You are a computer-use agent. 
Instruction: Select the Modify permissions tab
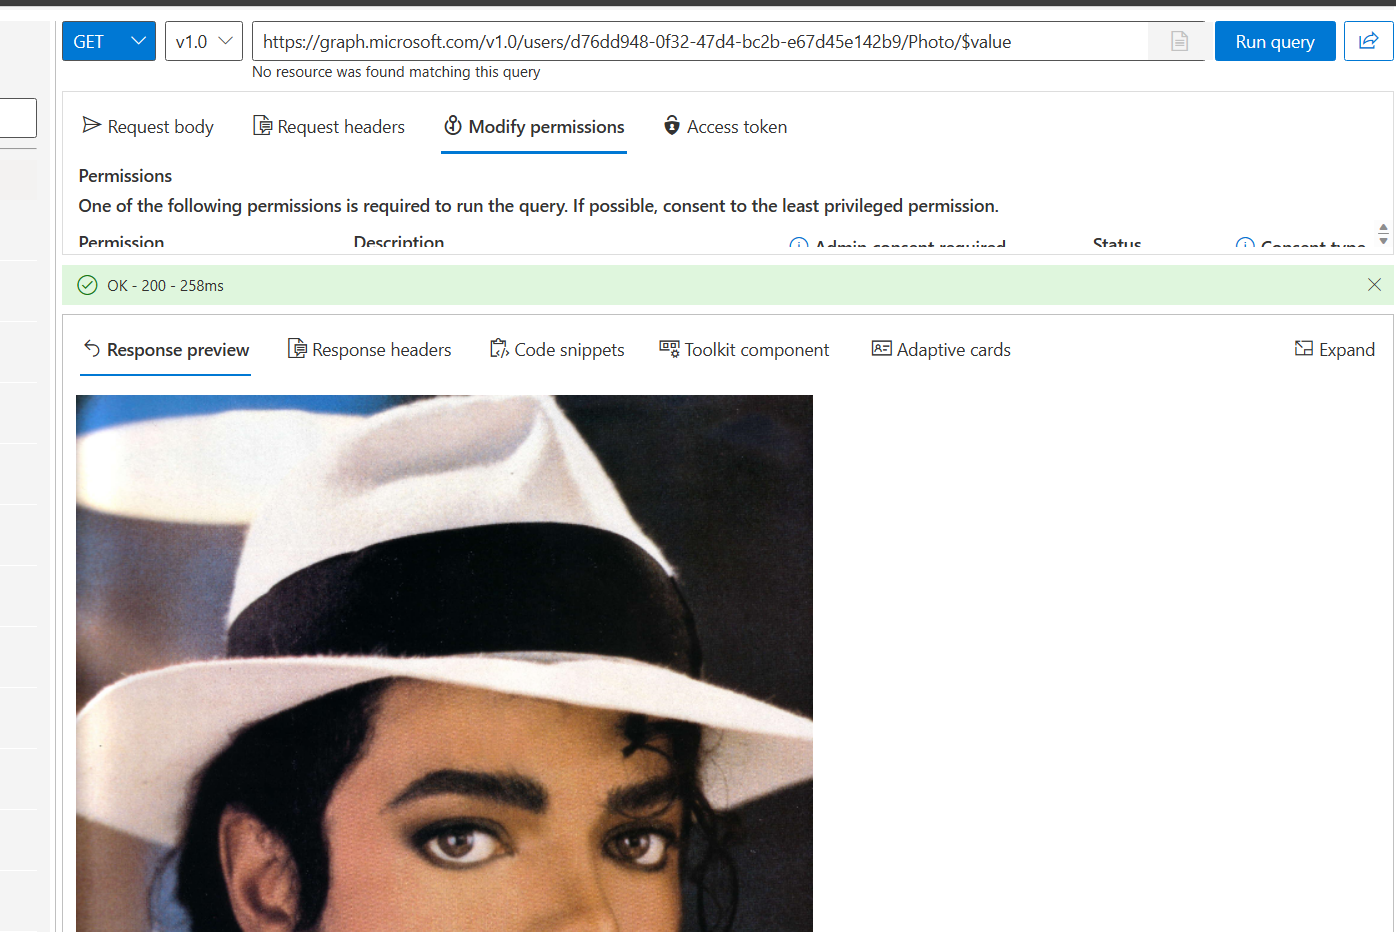pos(534,126)
